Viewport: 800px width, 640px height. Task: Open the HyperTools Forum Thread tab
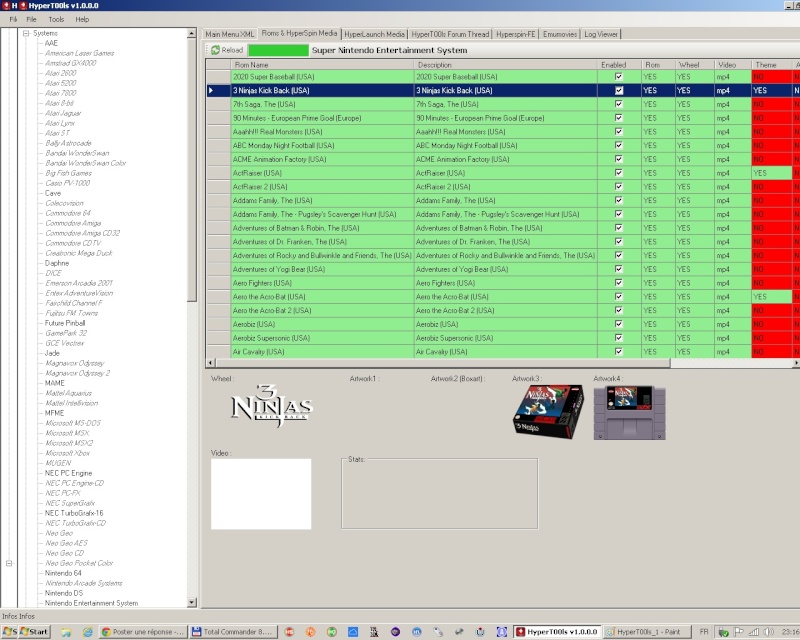pyautogui.click(x=450, y=34)
